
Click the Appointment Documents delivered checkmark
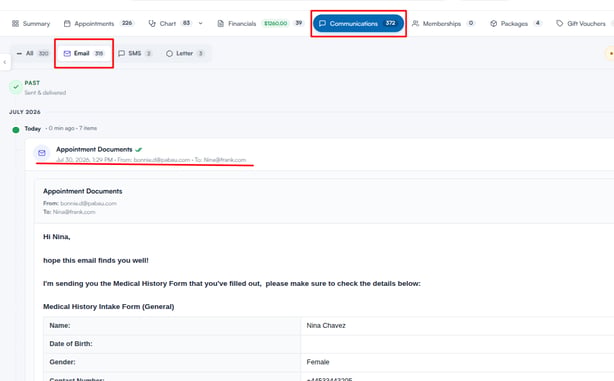(x=139, y=150)
